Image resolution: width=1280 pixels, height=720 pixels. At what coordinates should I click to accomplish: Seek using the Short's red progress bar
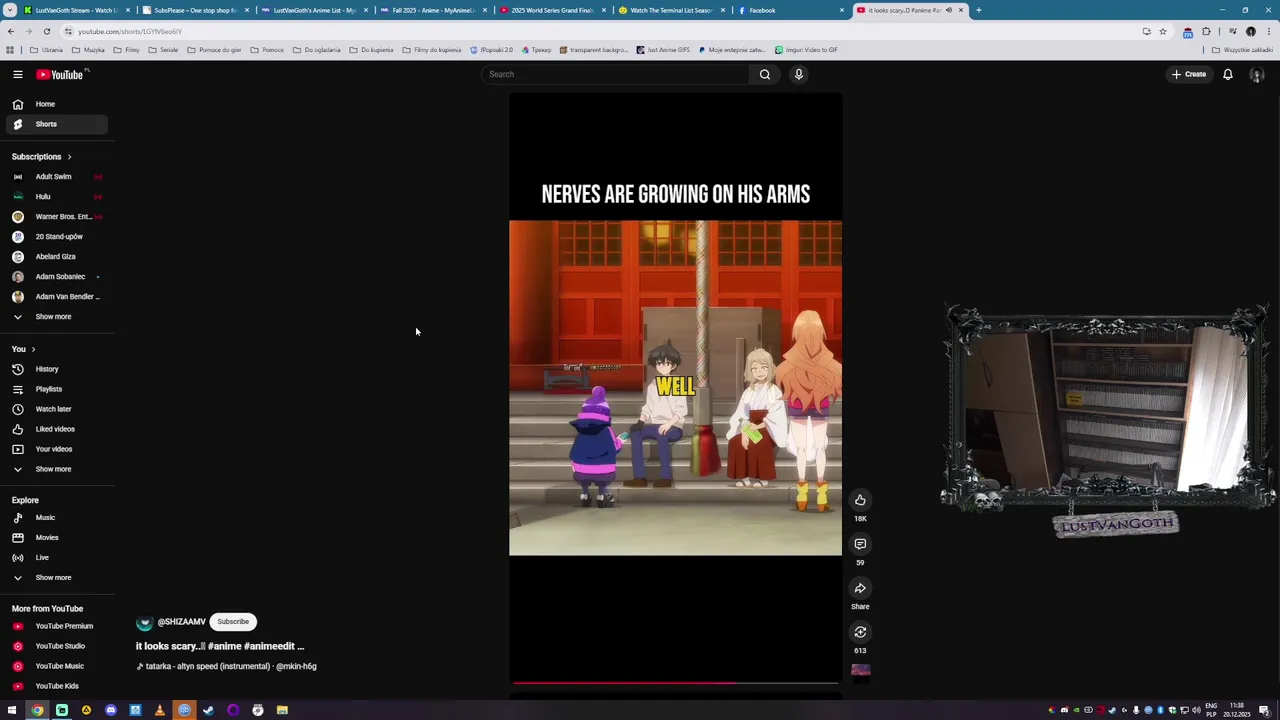675,683
